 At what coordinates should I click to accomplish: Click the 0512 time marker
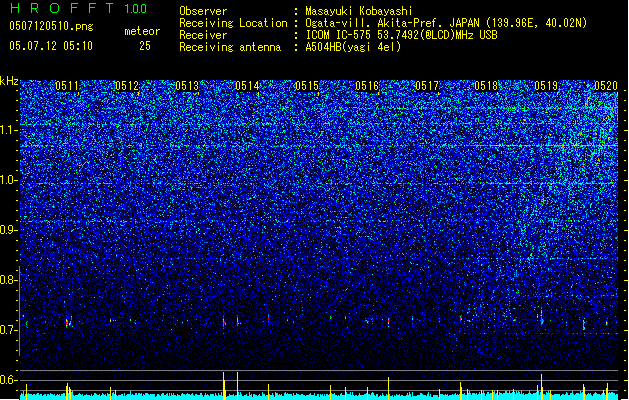(x=127, y=86)
